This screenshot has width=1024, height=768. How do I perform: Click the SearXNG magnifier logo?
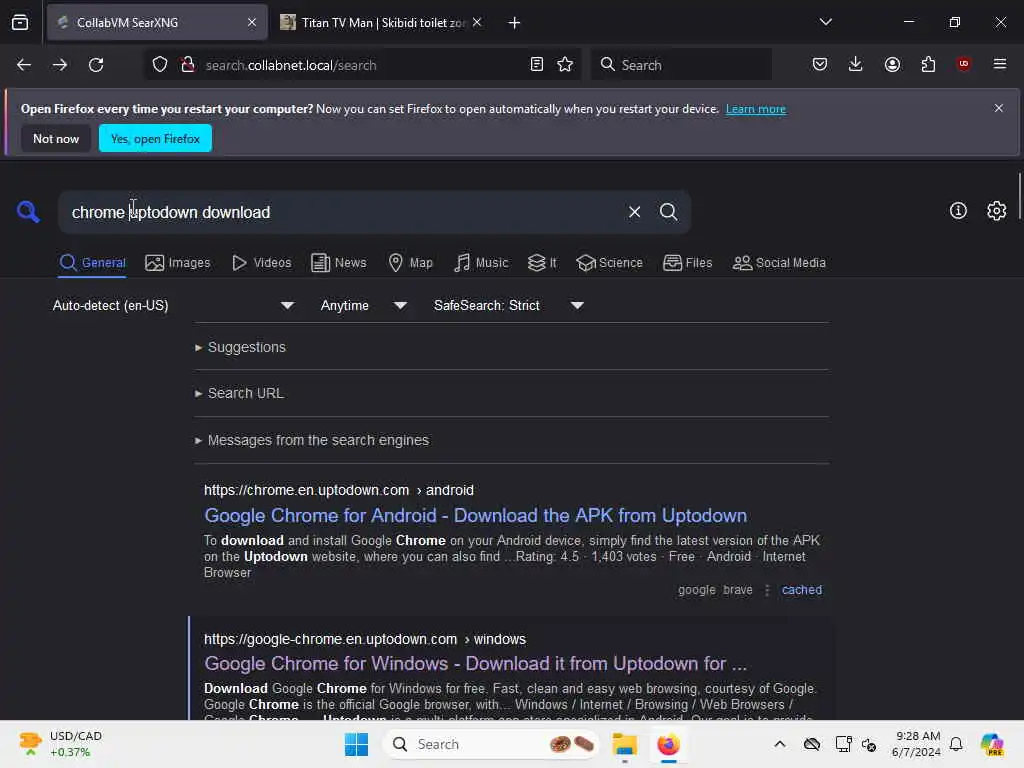pos(28,212)
